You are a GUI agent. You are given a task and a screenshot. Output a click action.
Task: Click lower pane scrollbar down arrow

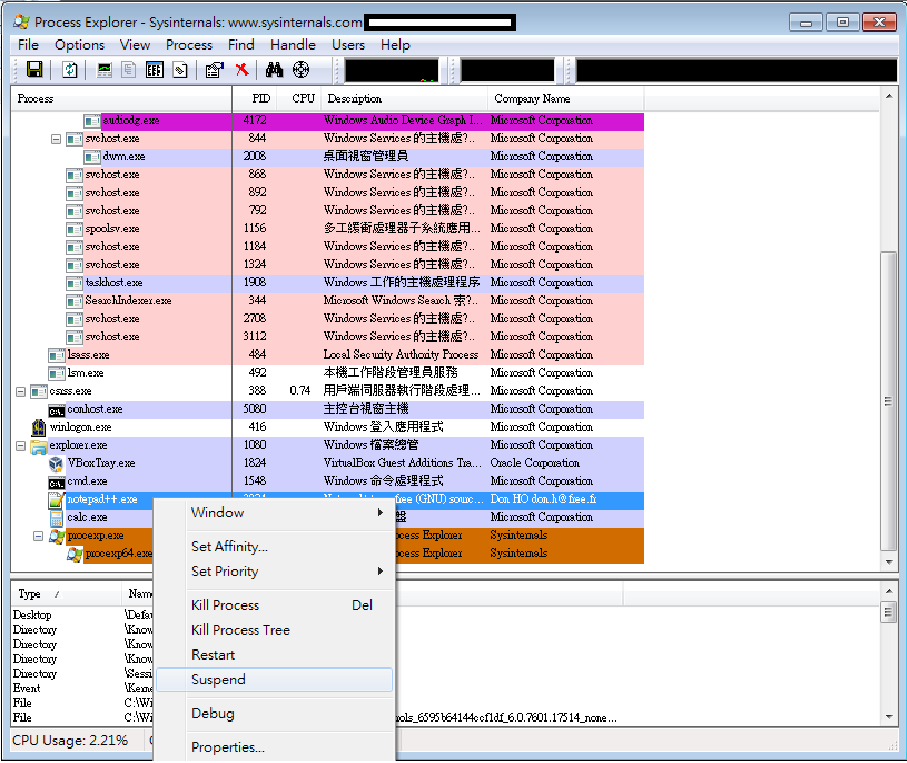888,717
